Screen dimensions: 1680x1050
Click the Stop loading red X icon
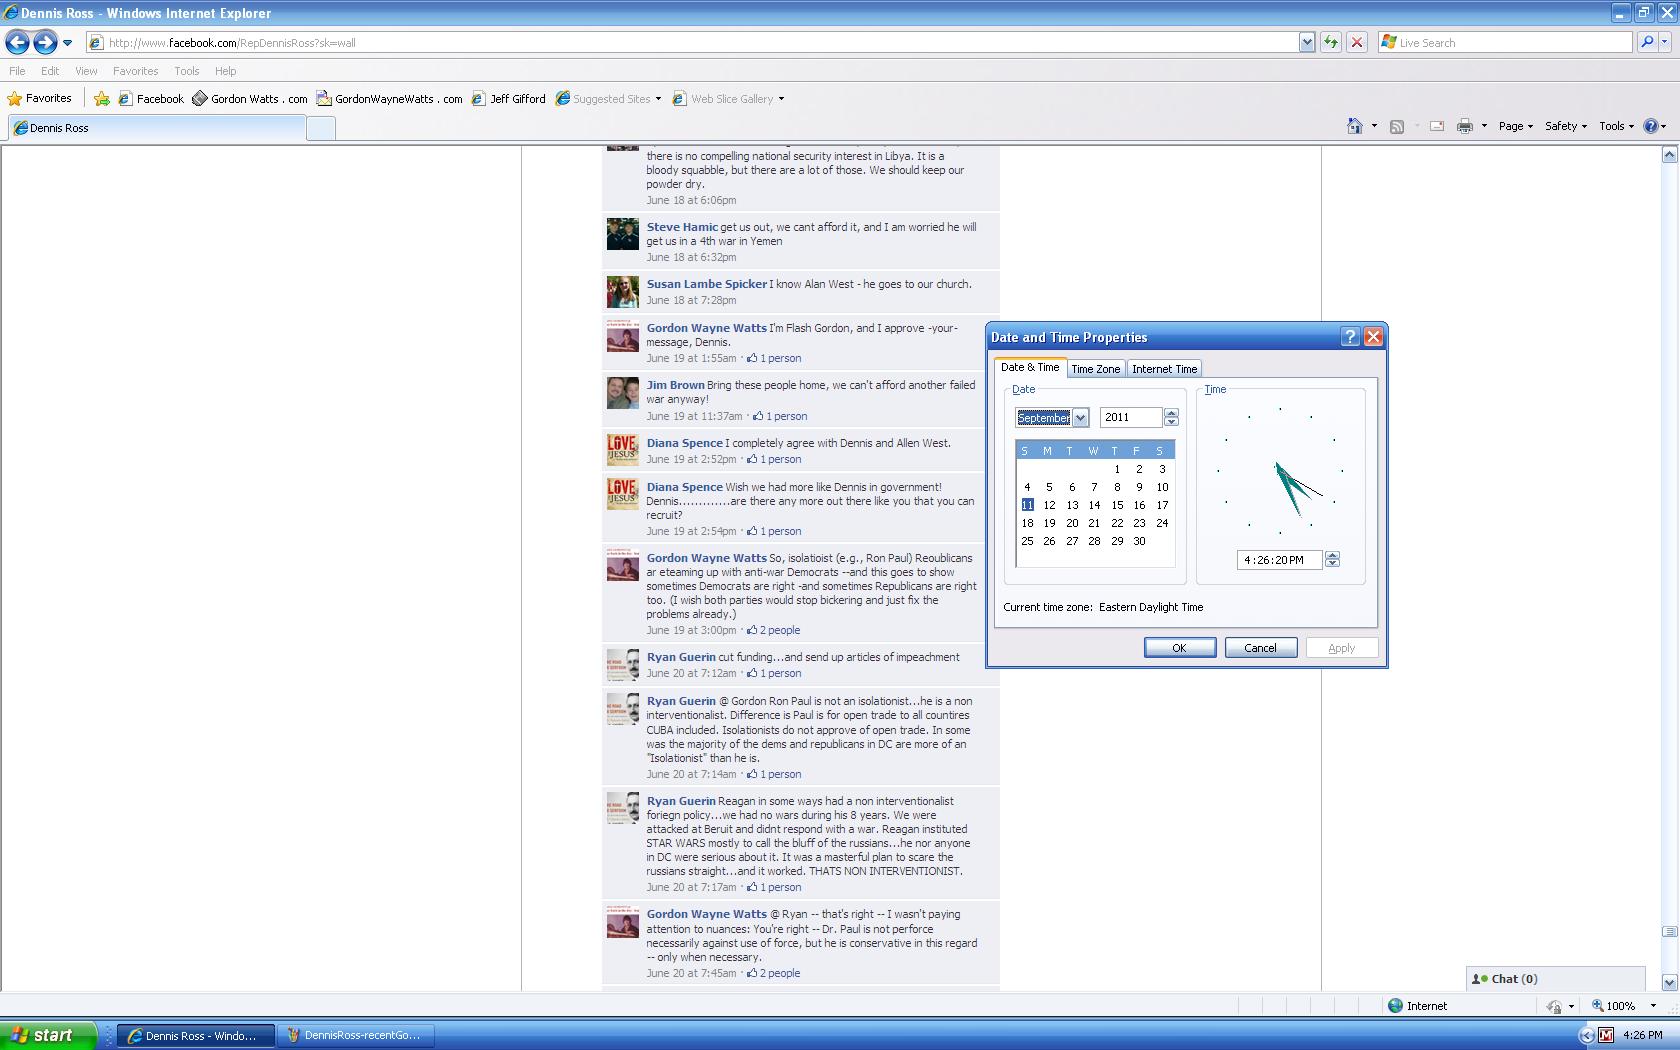point(1357,42)
